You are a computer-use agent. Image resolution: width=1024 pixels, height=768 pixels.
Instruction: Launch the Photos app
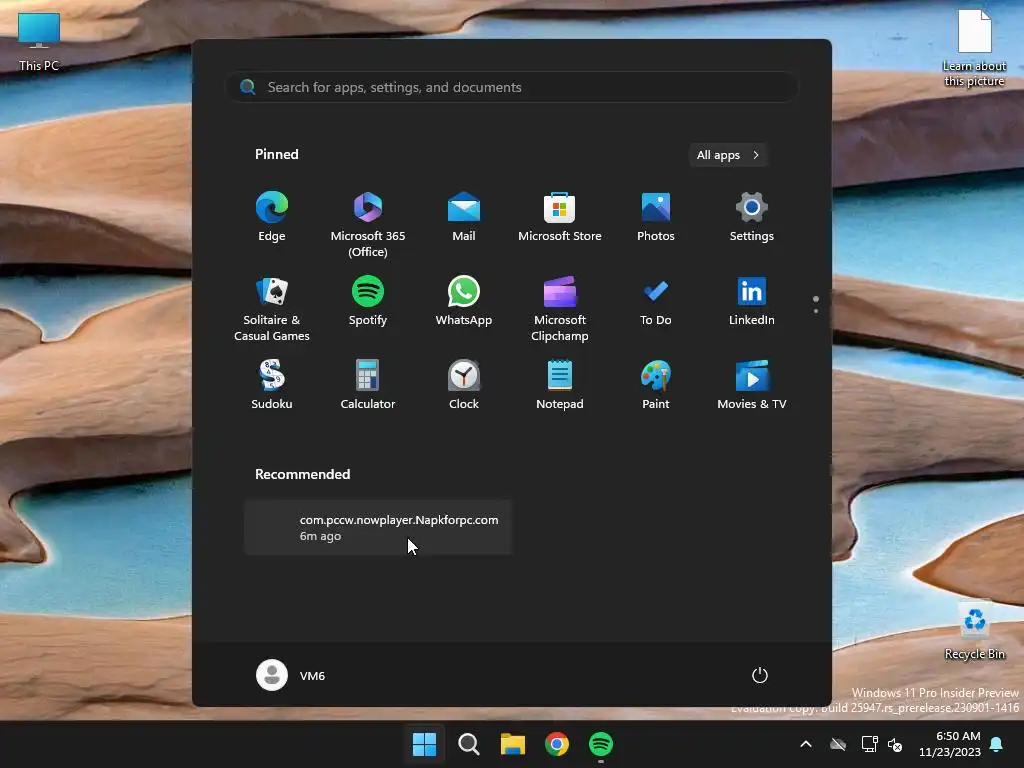(x=656, y=217)
